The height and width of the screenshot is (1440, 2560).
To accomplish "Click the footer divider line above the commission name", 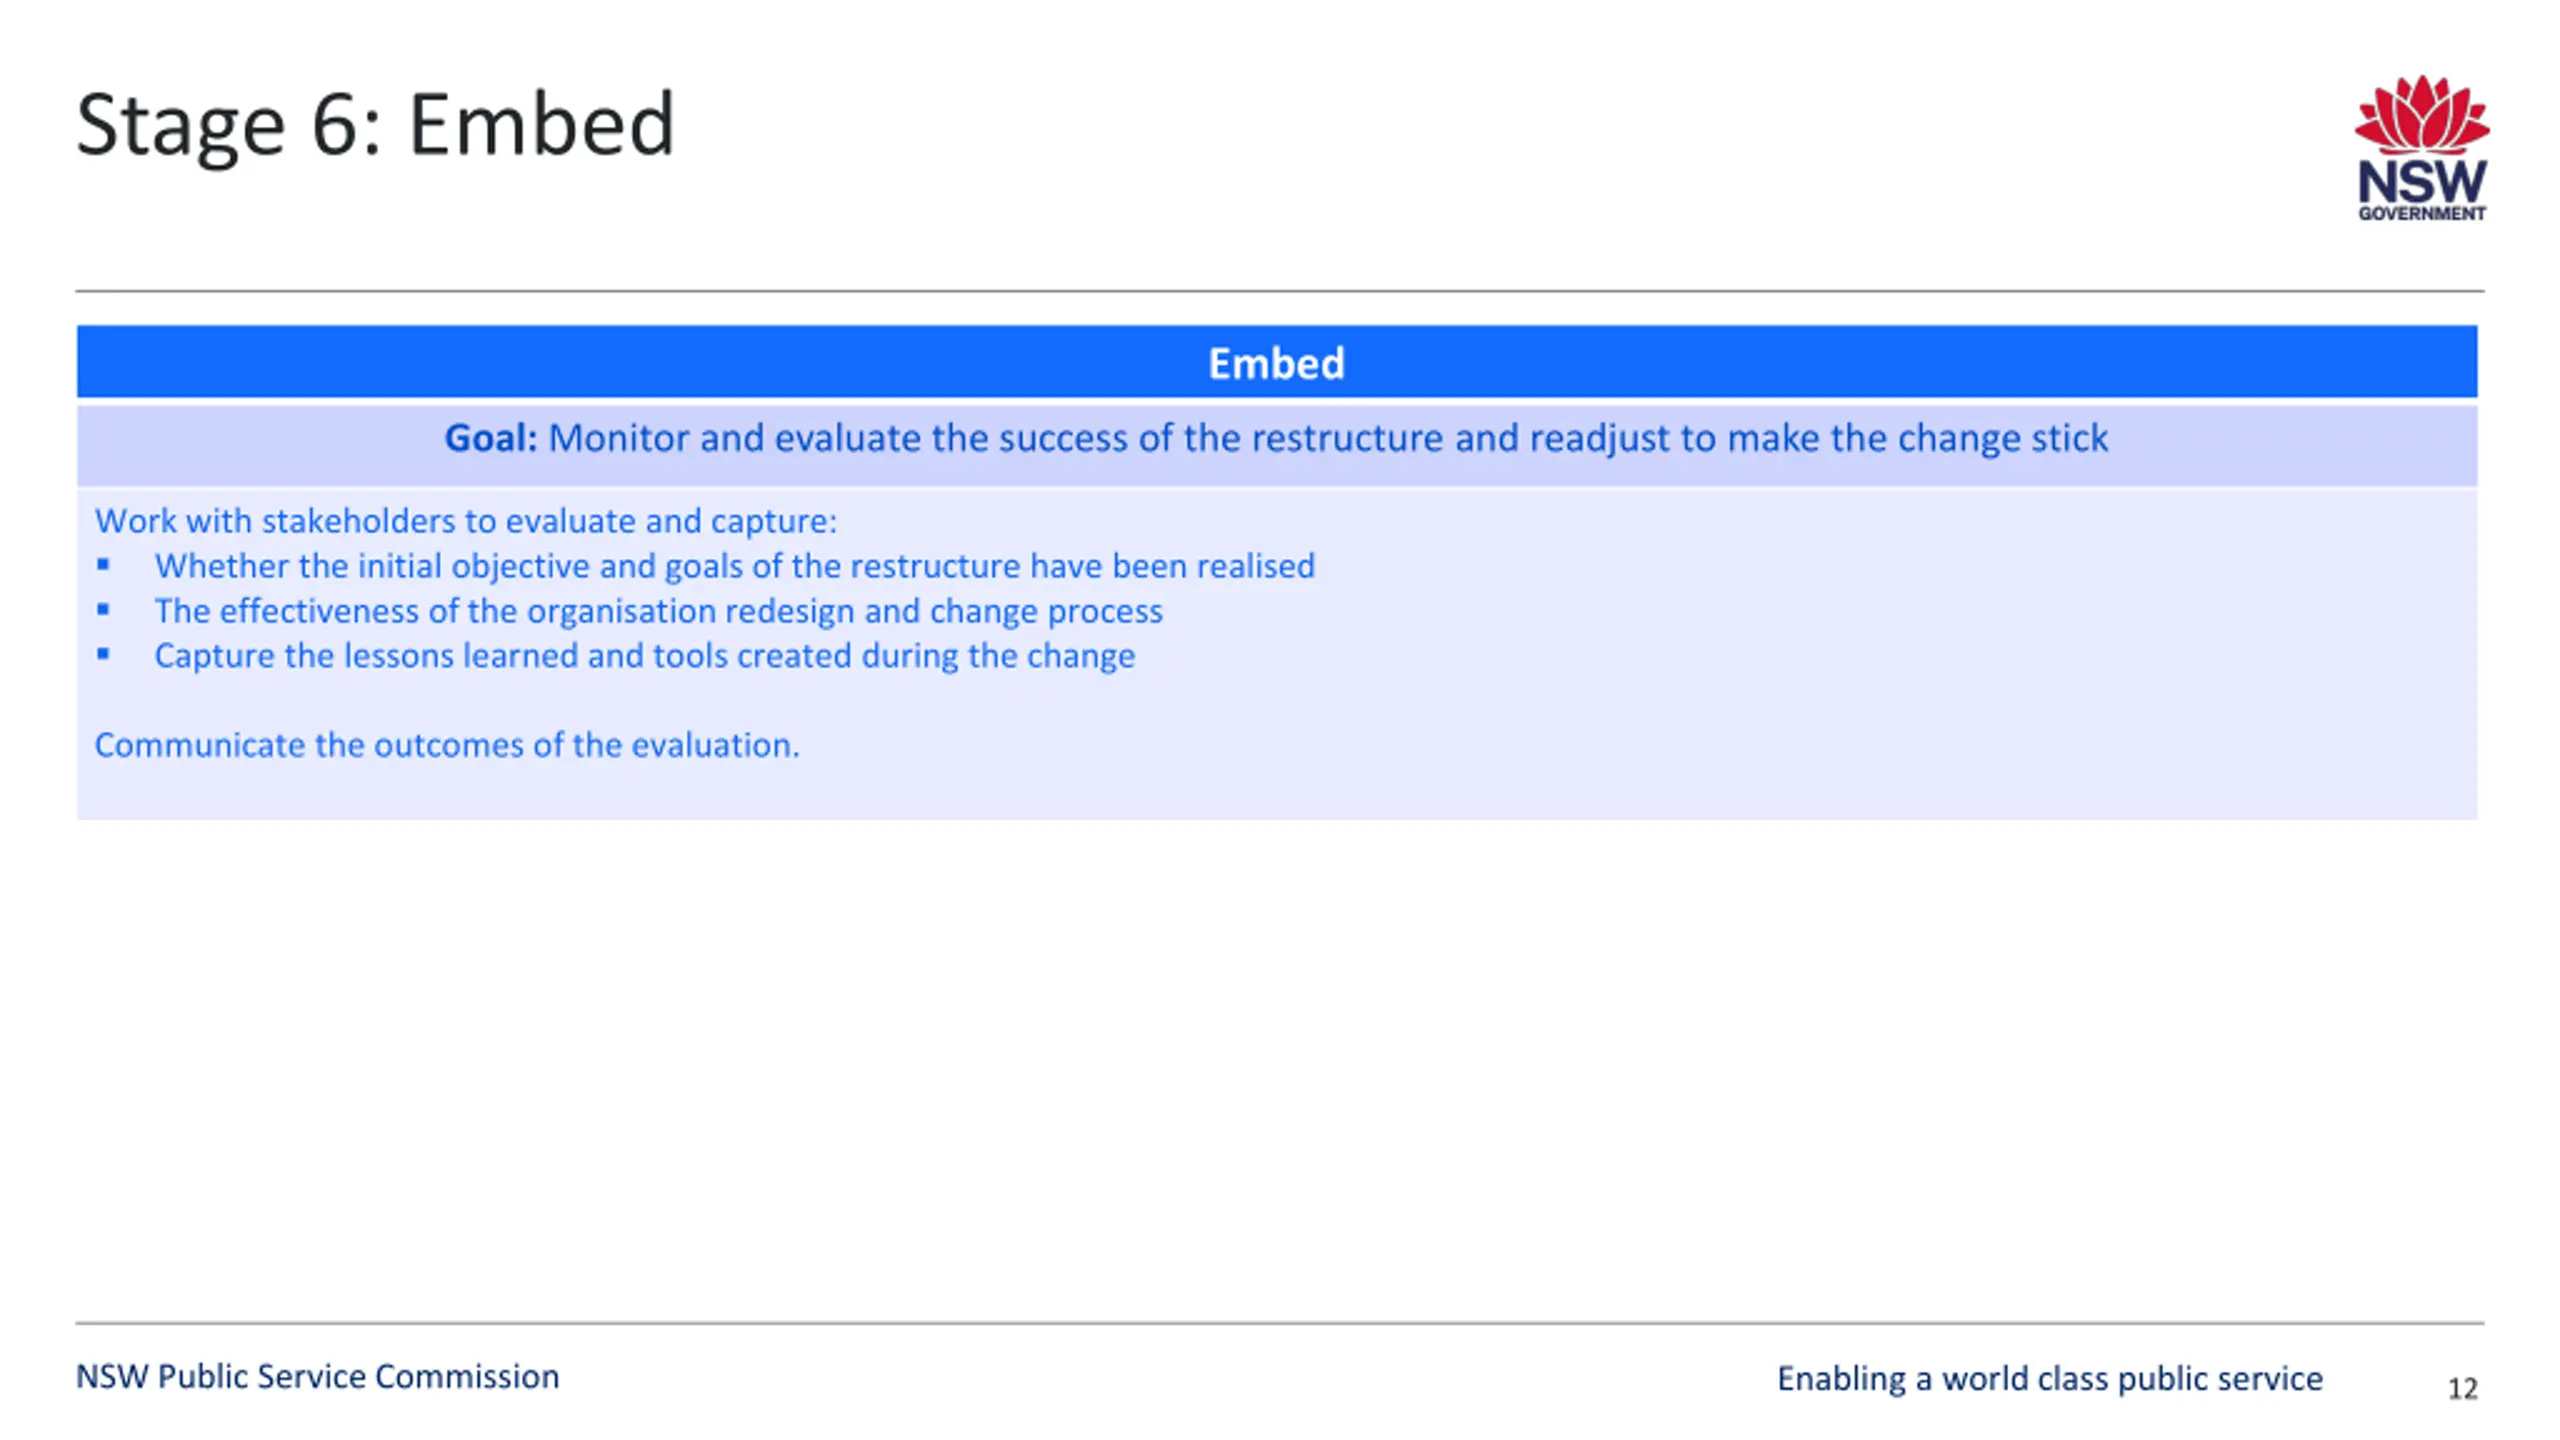I will (1280, 1323).
